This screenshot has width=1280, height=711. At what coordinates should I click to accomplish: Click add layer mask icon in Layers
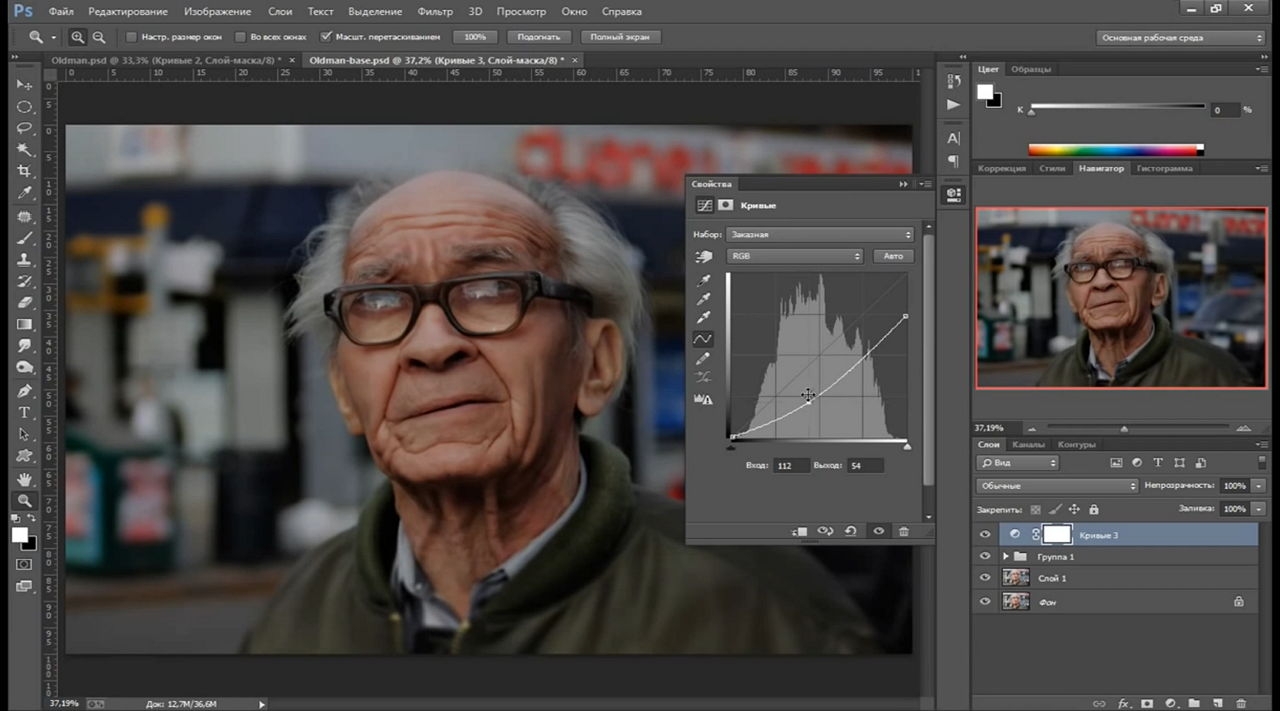point(1147,703)
